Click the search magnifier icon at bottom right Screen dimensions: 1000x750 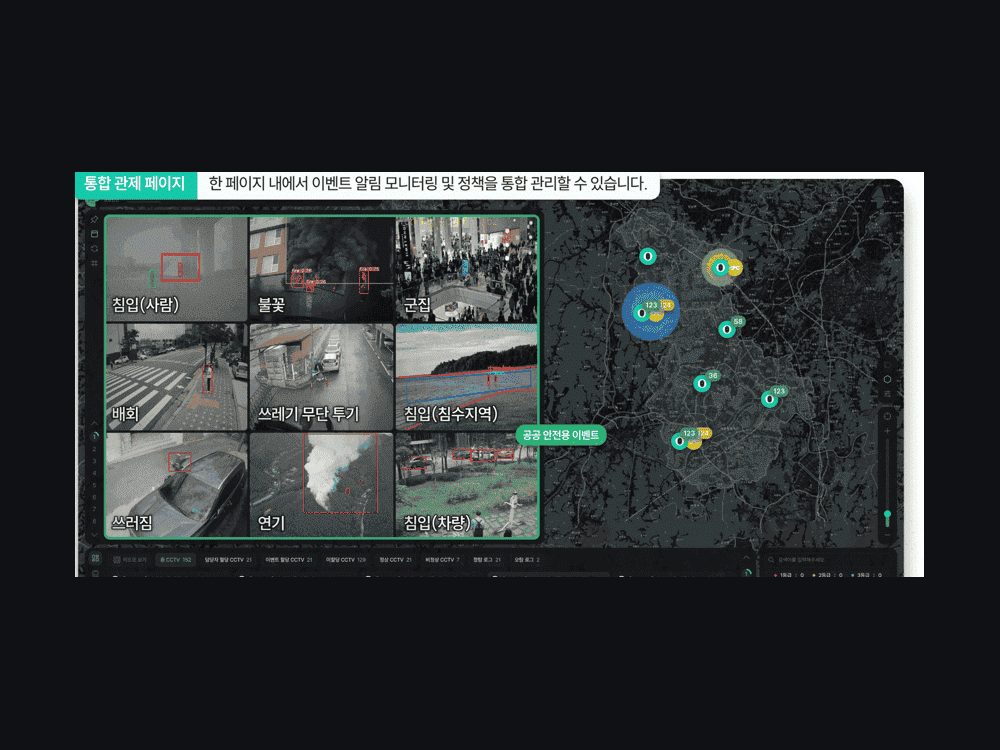coord(771,560)
